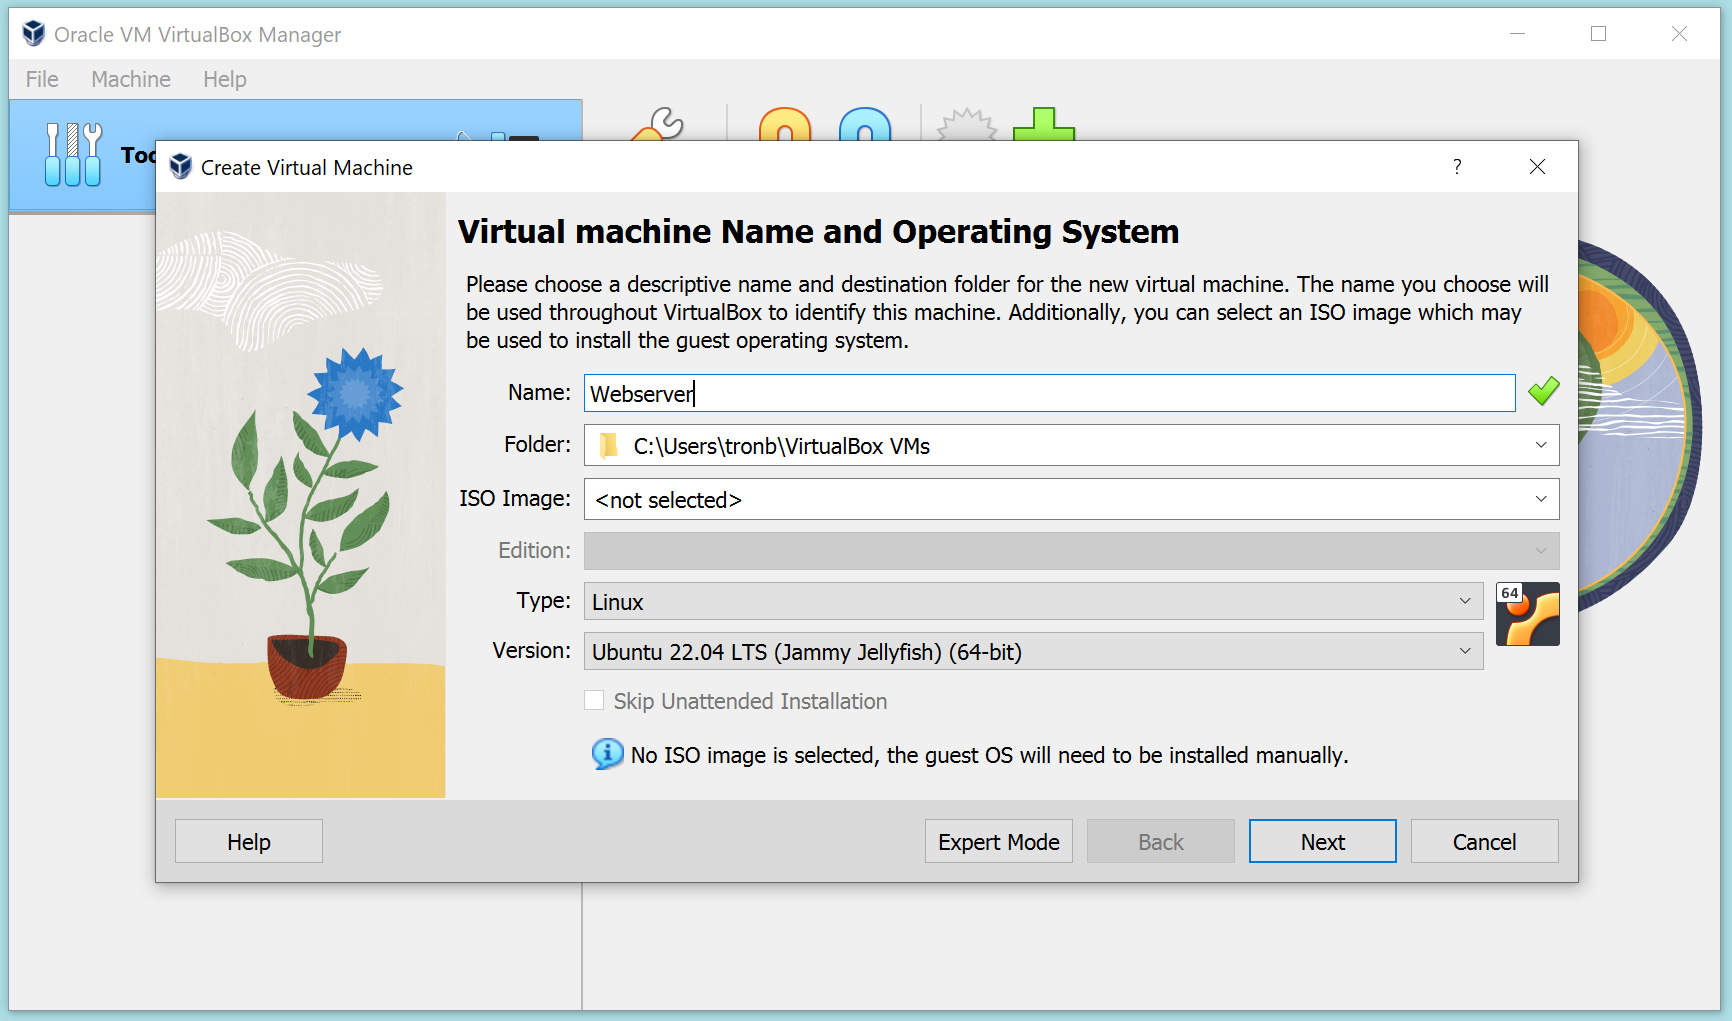Viewport: 1732px width, 1021px height.
Task: Open the Machine menu
Action: [130, 79]
